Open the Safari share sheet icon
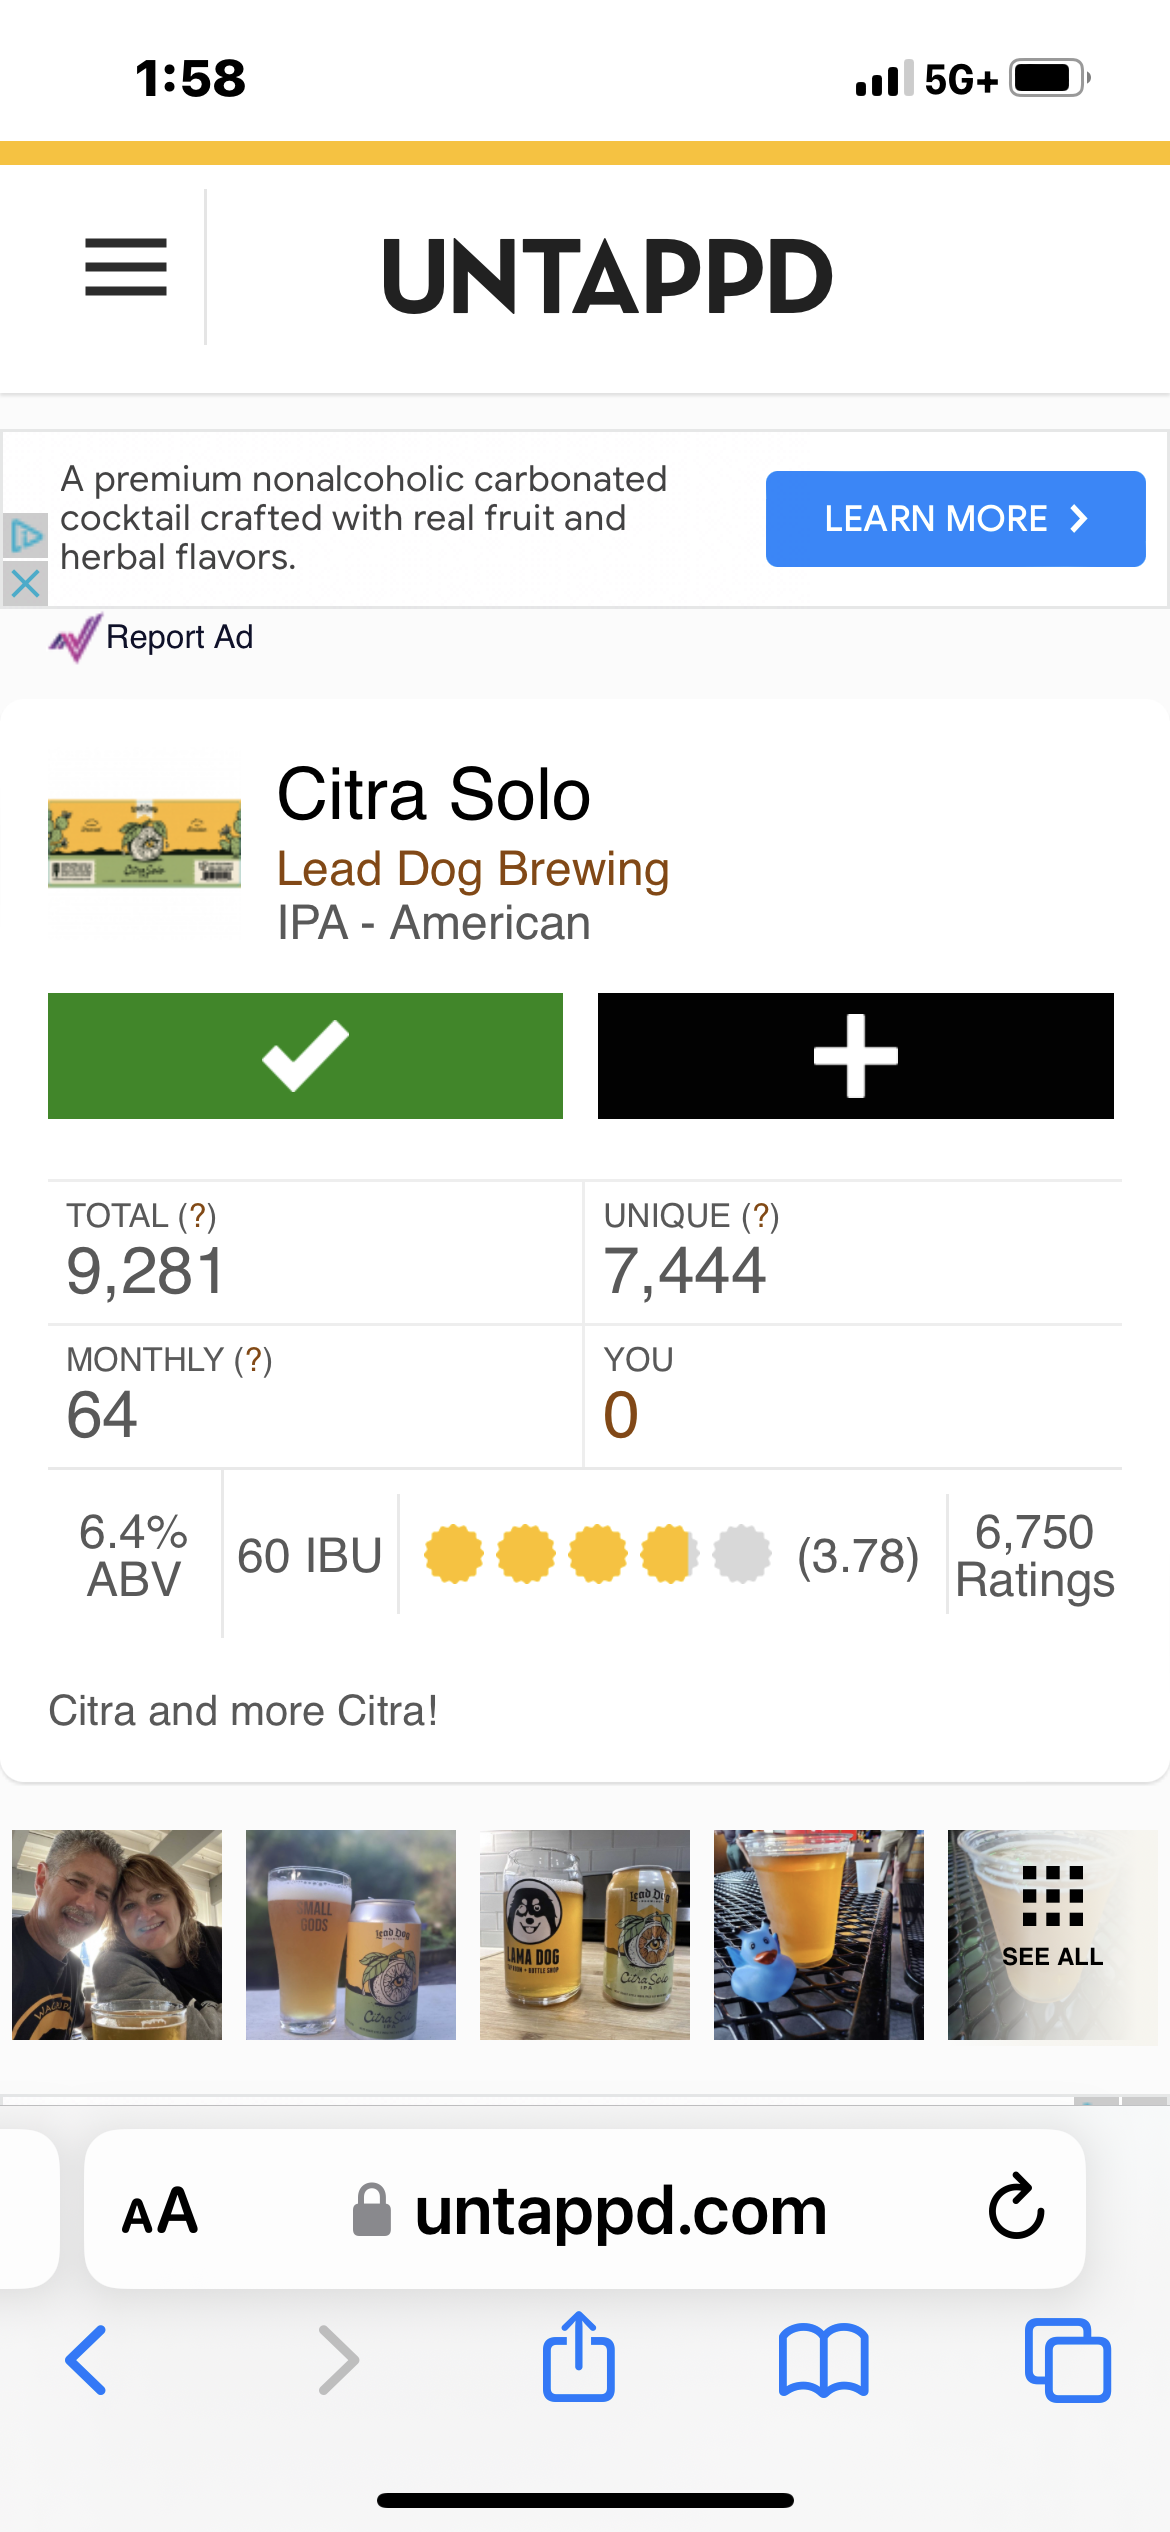Image resolution: width=1170 pixels, height=2532 pixels. click(579, 2358)
